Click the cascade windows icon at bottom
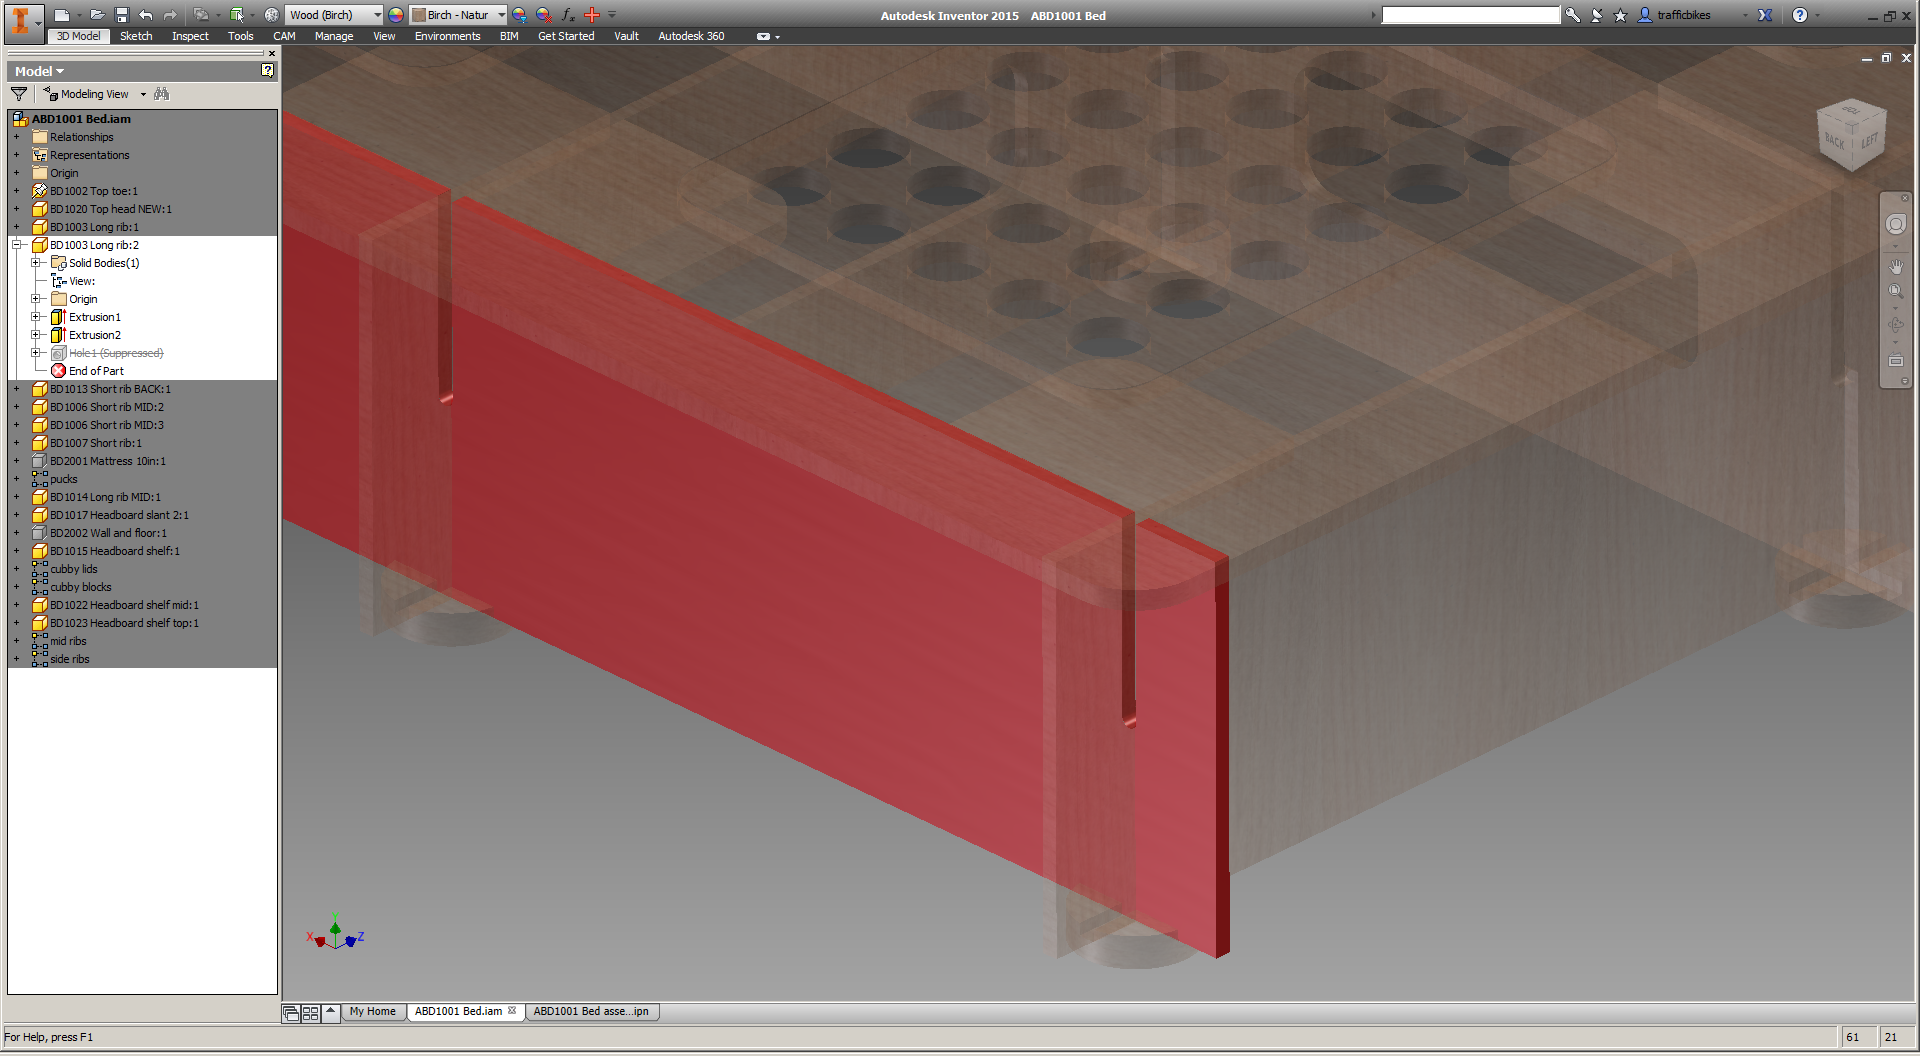The image size is (1920, 1056). (291, 1013)
